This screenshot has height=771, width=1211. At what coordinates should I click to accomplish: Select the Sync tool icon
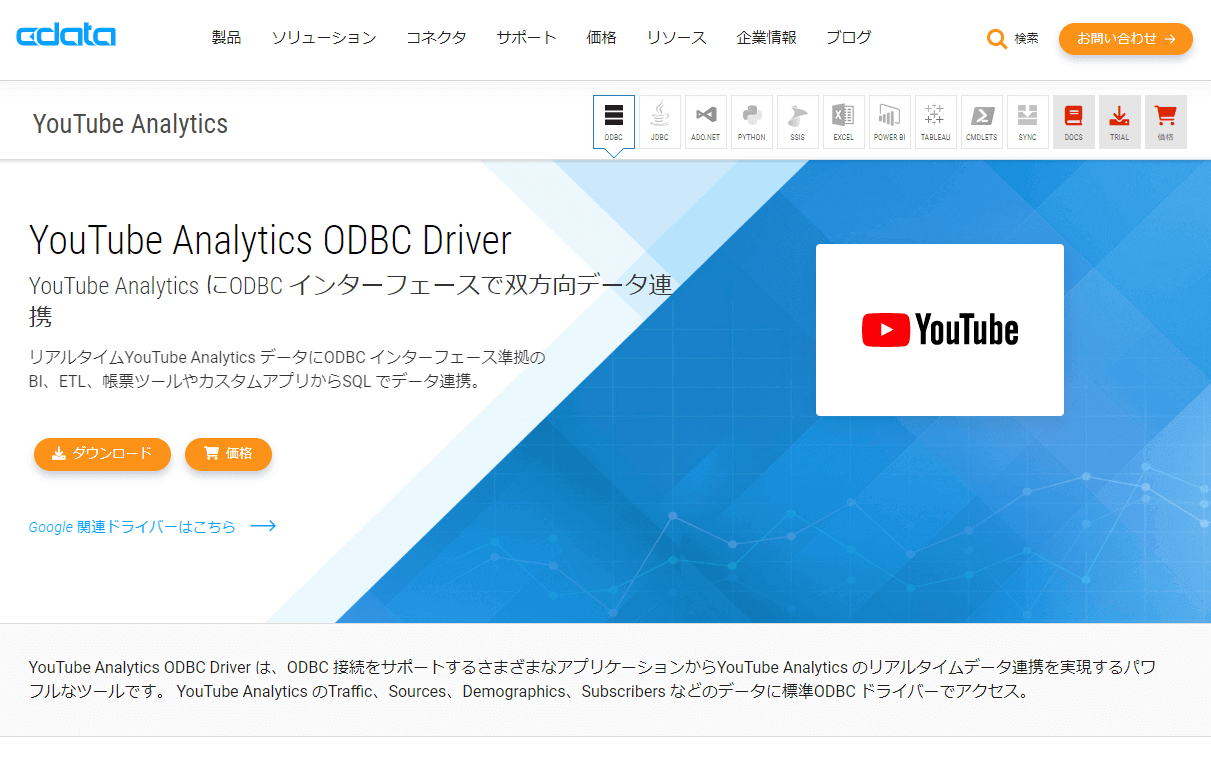point(1027,120)
